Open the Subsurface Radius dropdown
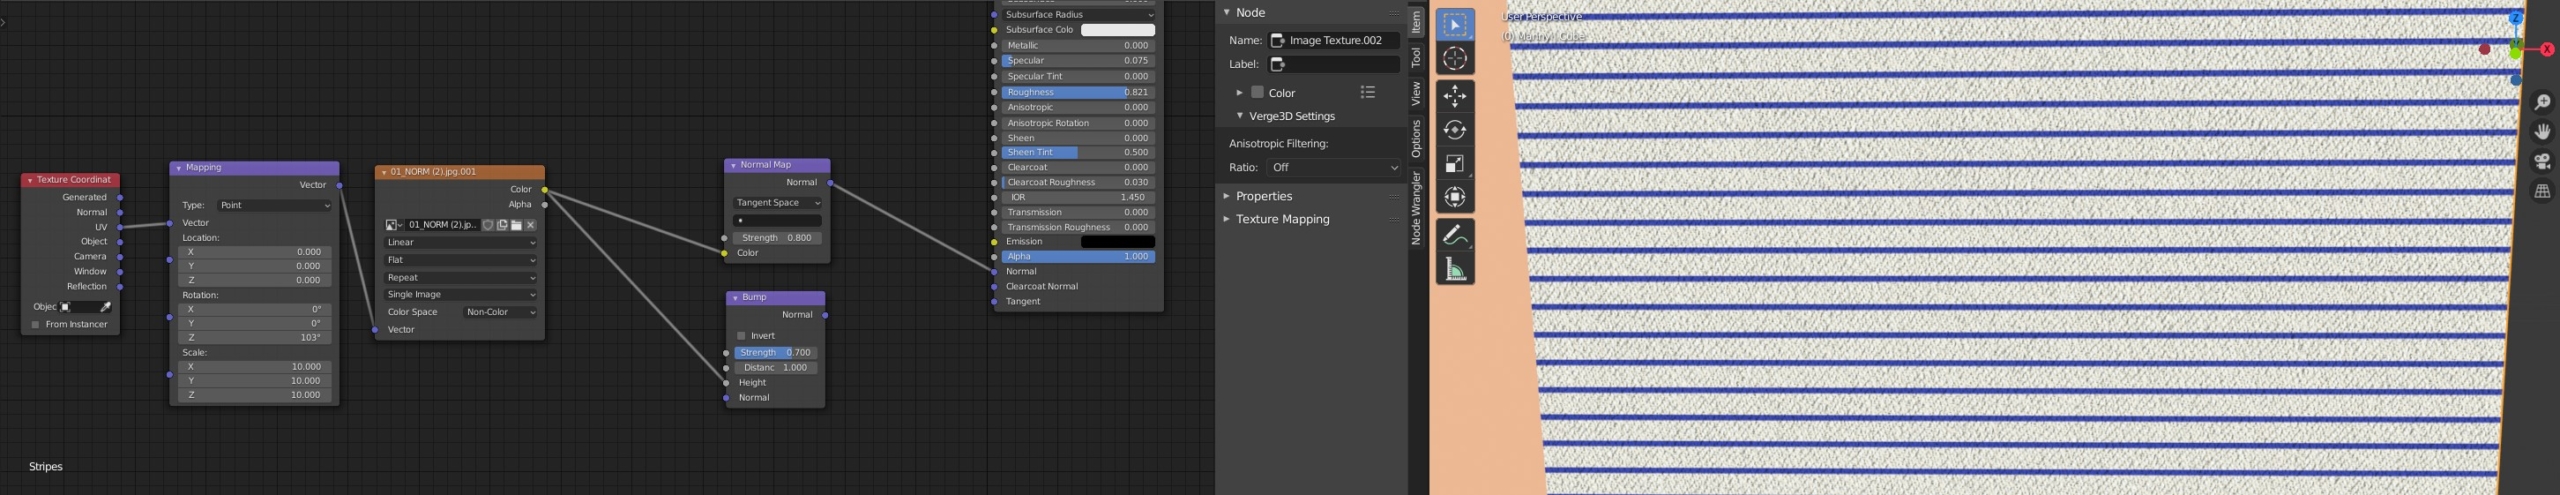Image resolution: width=2560 pixels, height=495 pixels. [x=1079, y=15]
